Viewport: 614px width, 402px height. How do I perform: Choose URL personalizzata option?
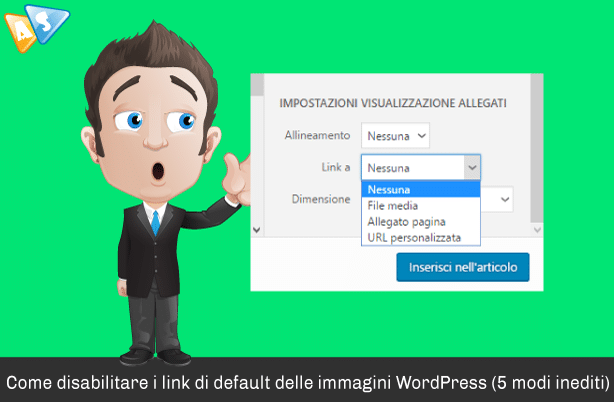click(x=421, y=238)
